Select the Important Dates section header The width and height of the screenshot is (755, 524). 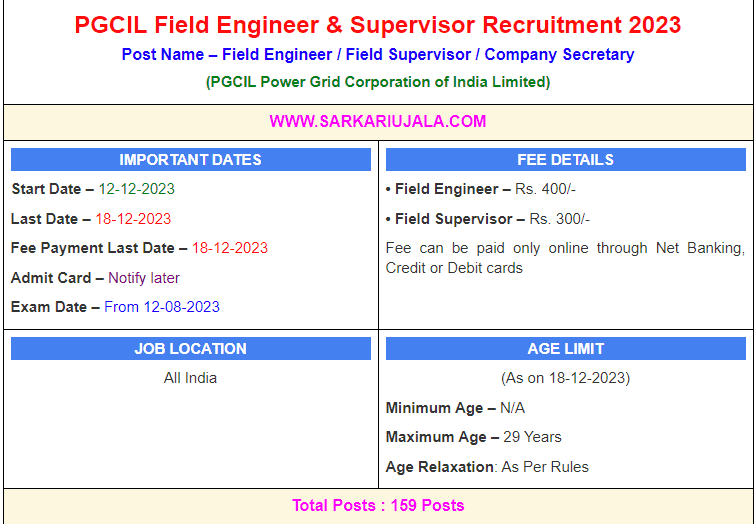[x=190, y=160]
